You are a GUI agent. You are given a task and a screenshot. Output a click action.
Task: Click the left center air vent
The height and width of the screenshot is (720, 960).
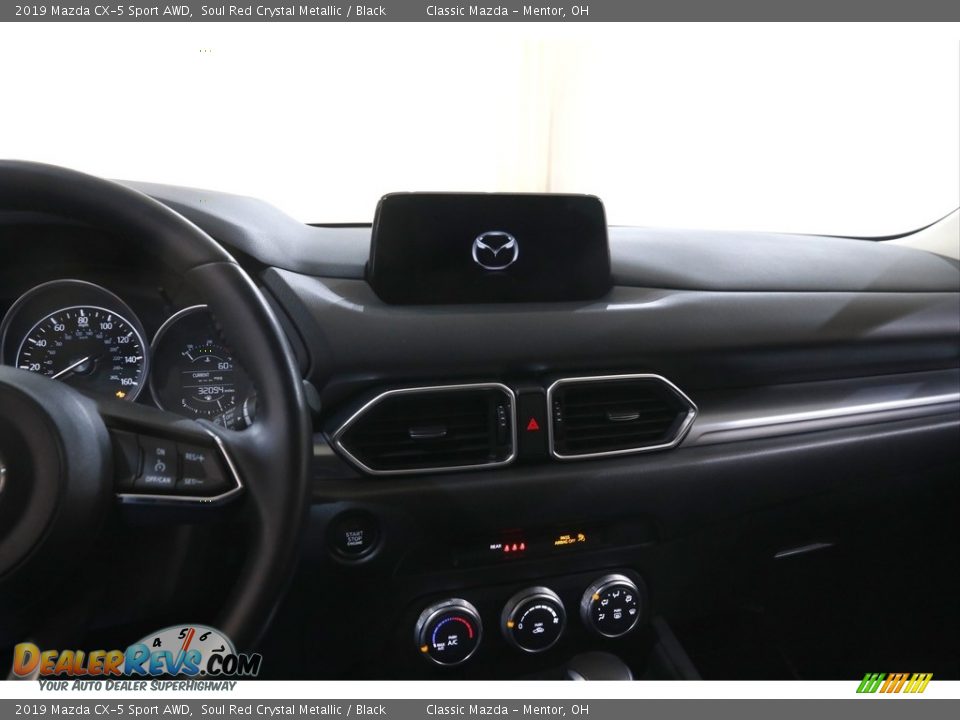click(425, 428)
